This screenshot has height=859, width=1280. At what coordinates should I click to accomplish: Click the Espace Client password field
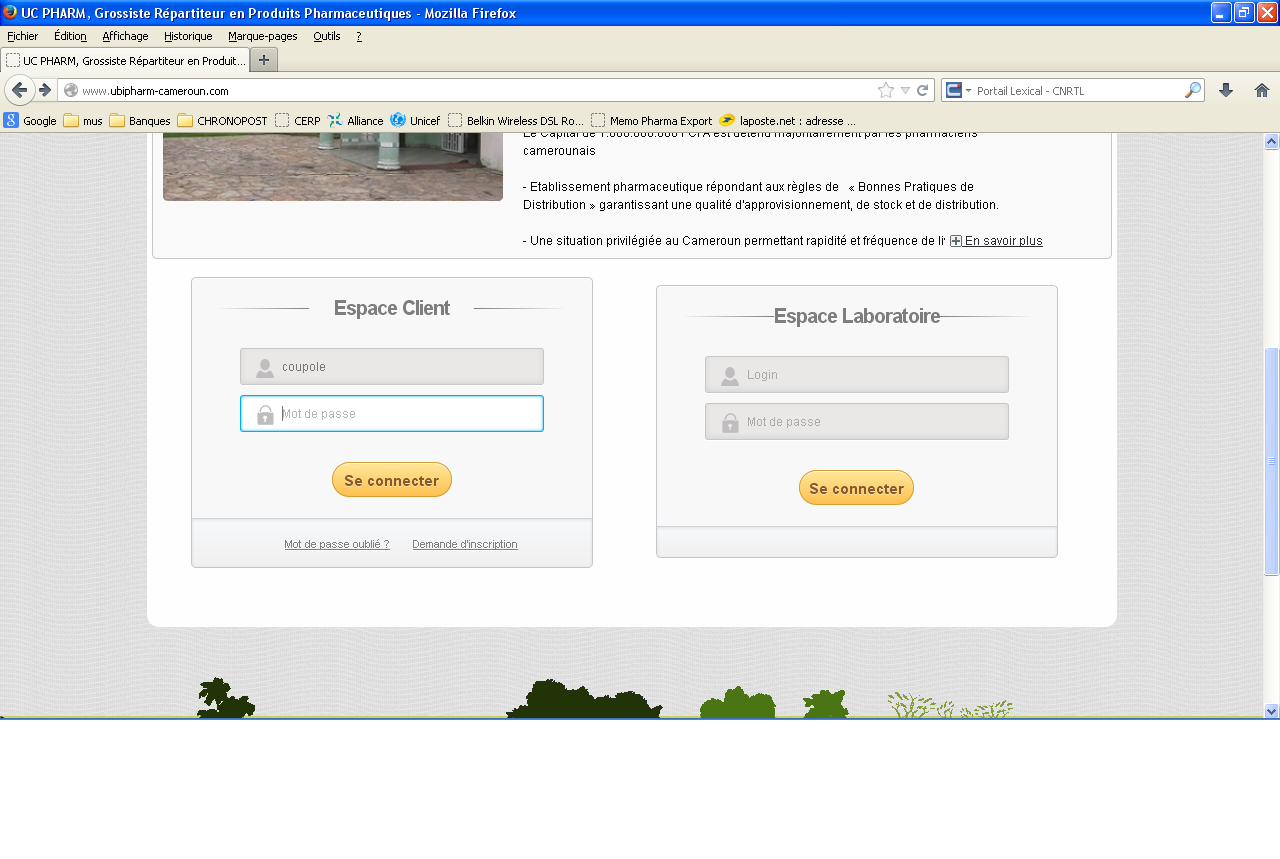point(392,413)
